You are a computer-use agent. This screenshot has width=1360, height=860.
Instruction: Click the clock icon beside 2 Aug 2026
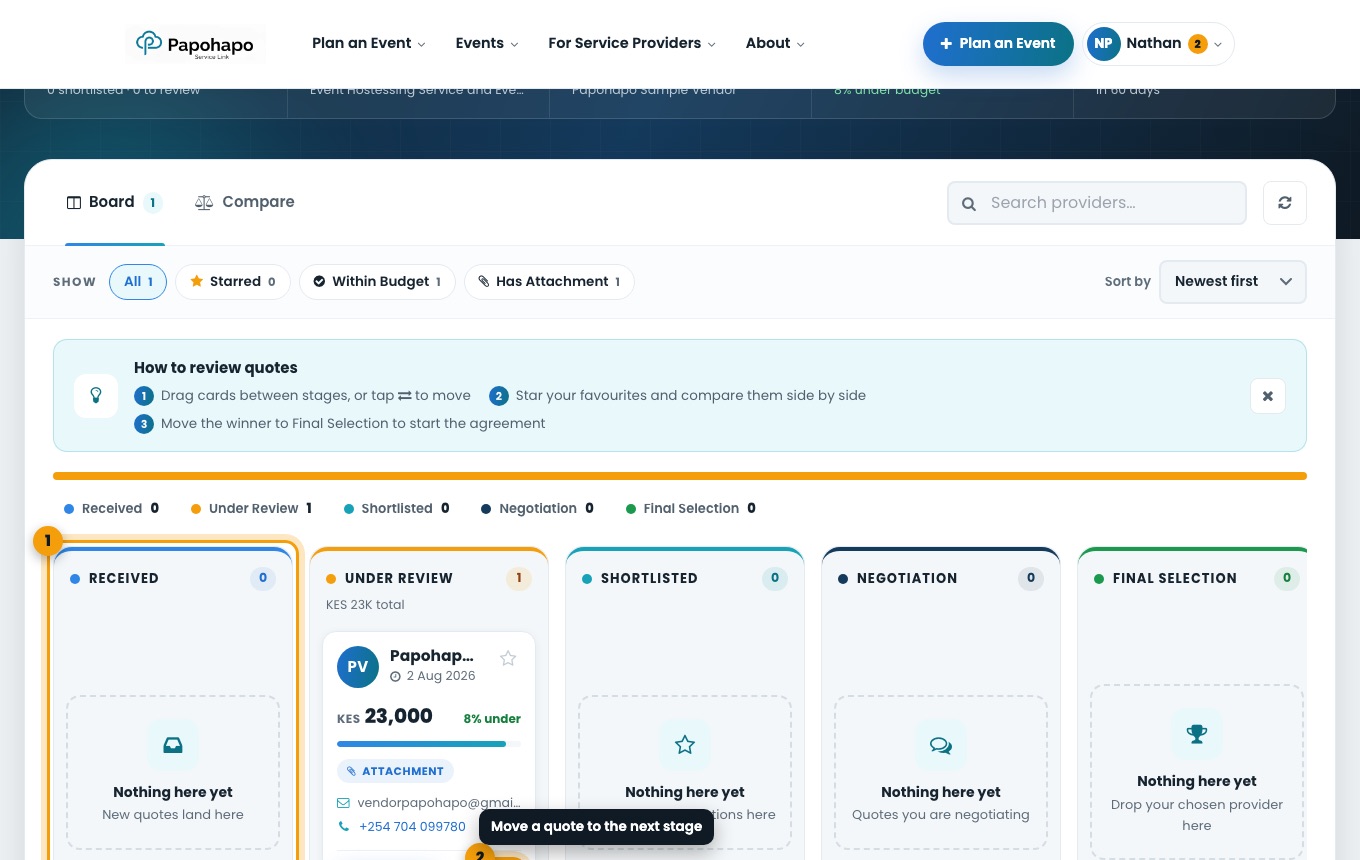pos(395,677)
